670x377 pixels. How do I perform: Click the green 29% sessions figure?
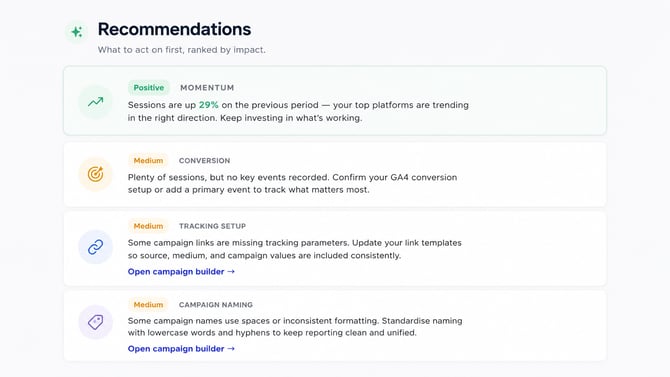[x=209, y=105]
